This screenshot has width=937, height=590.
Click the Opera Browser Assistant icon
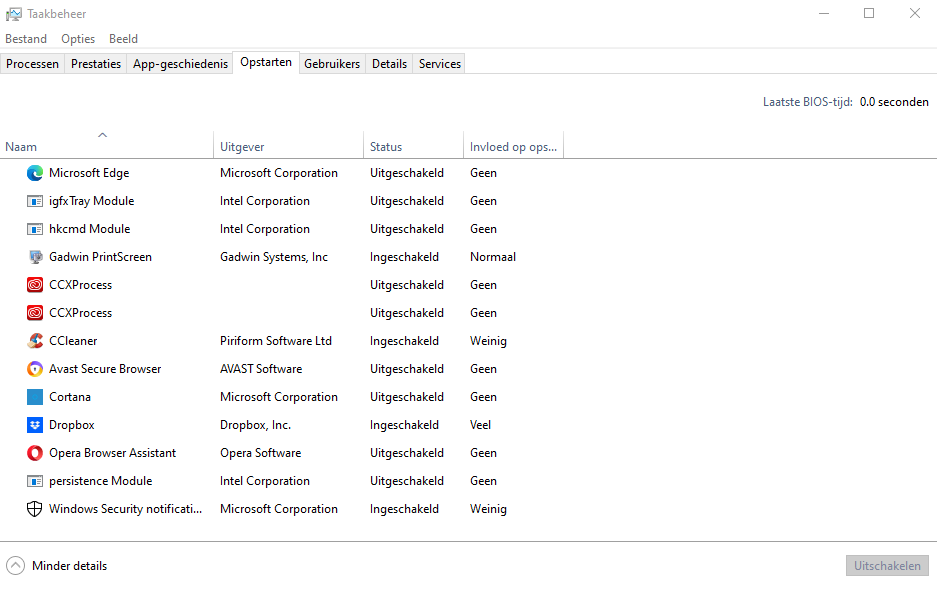coord(35,453)
